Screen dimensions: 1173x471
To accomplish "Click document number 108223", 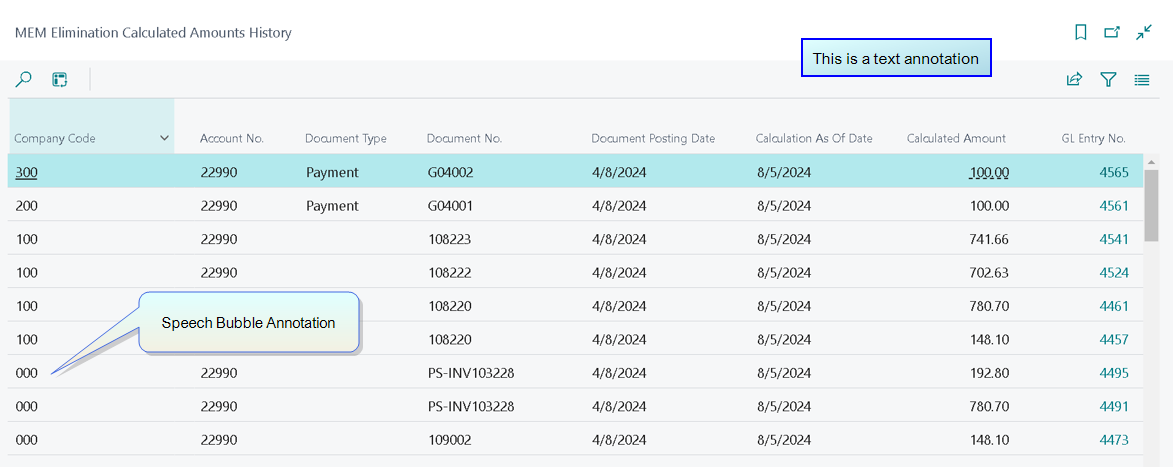I will (x=449, y=239).
